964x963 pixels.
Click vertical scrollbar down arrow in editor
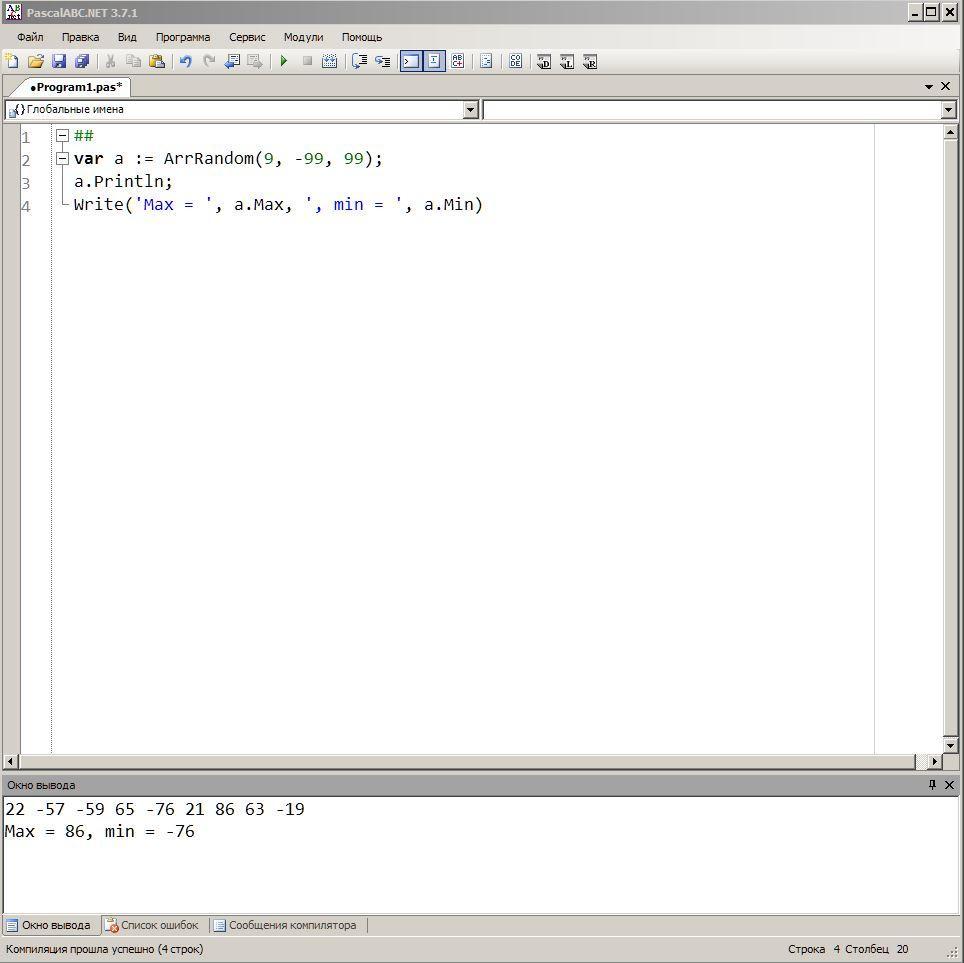pyautogui.click(x=950, y=745)
